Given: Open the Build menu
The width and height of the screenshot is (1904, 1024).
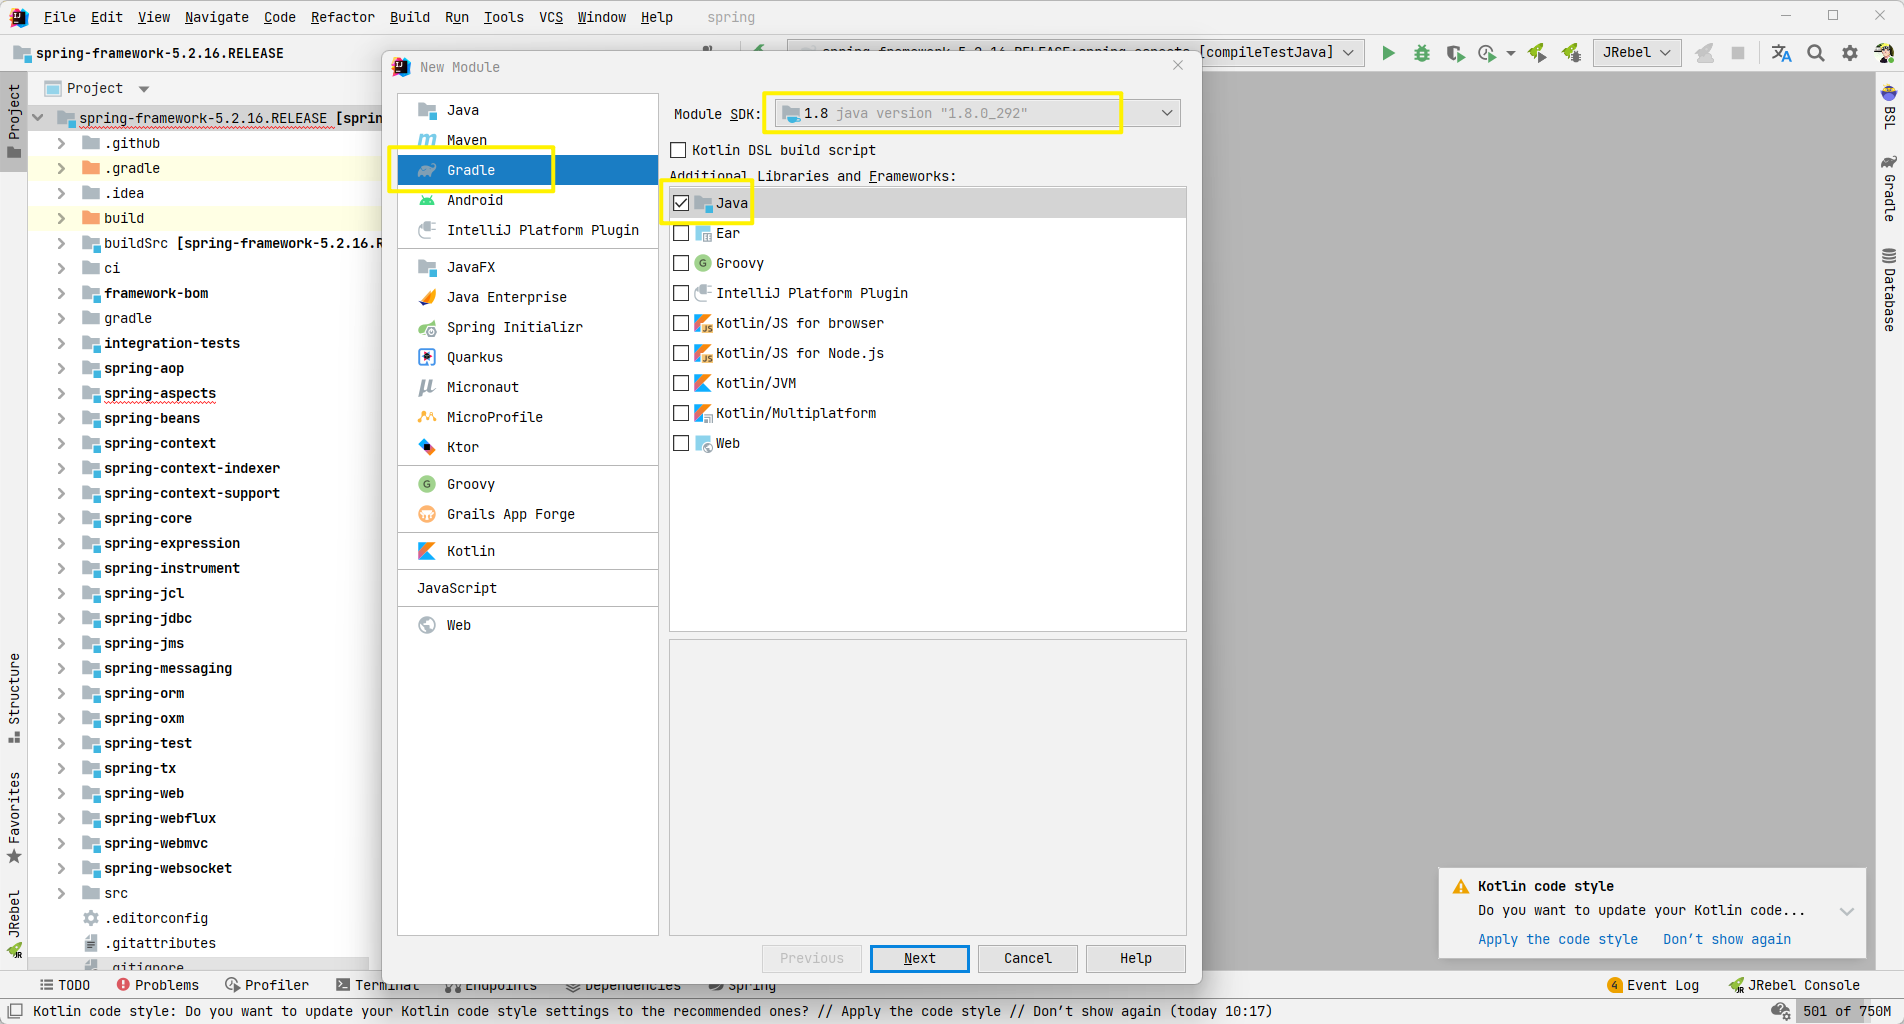Looking at the screenshot, I should pyautogui.click(x=410, y=17).
